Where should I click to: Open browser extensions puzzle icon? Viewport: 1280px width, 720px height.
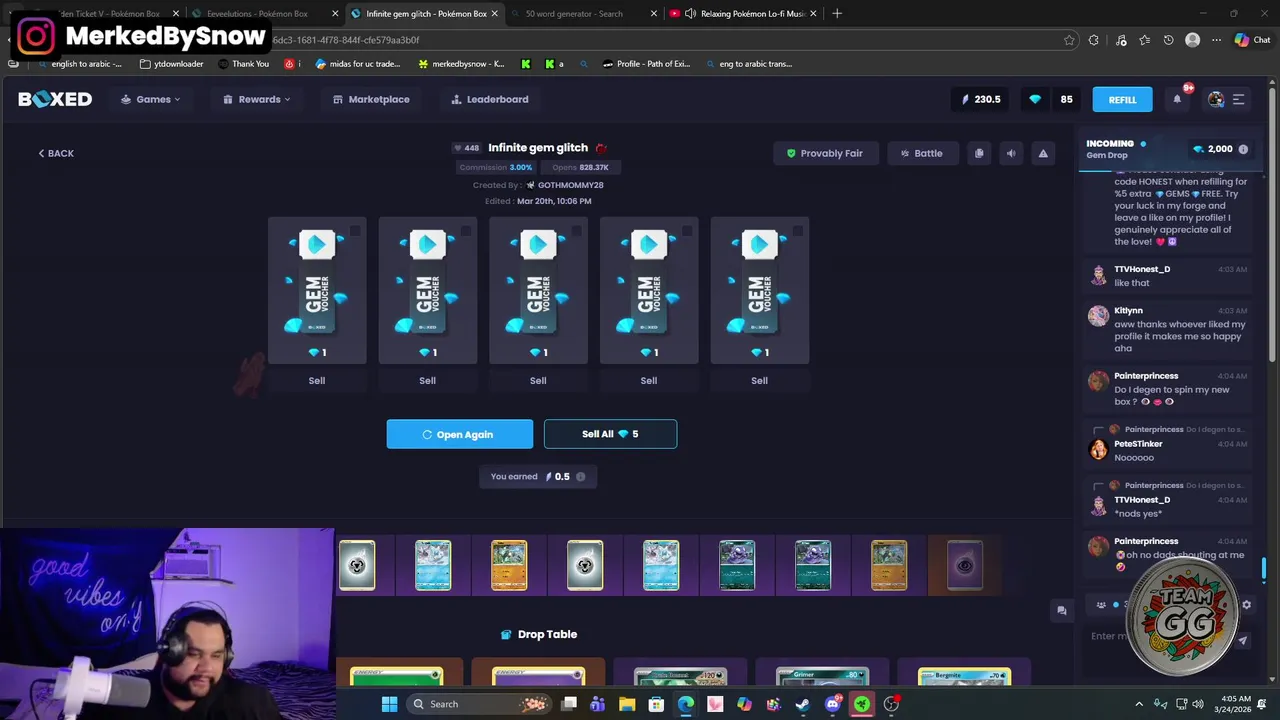(1093, 40)
